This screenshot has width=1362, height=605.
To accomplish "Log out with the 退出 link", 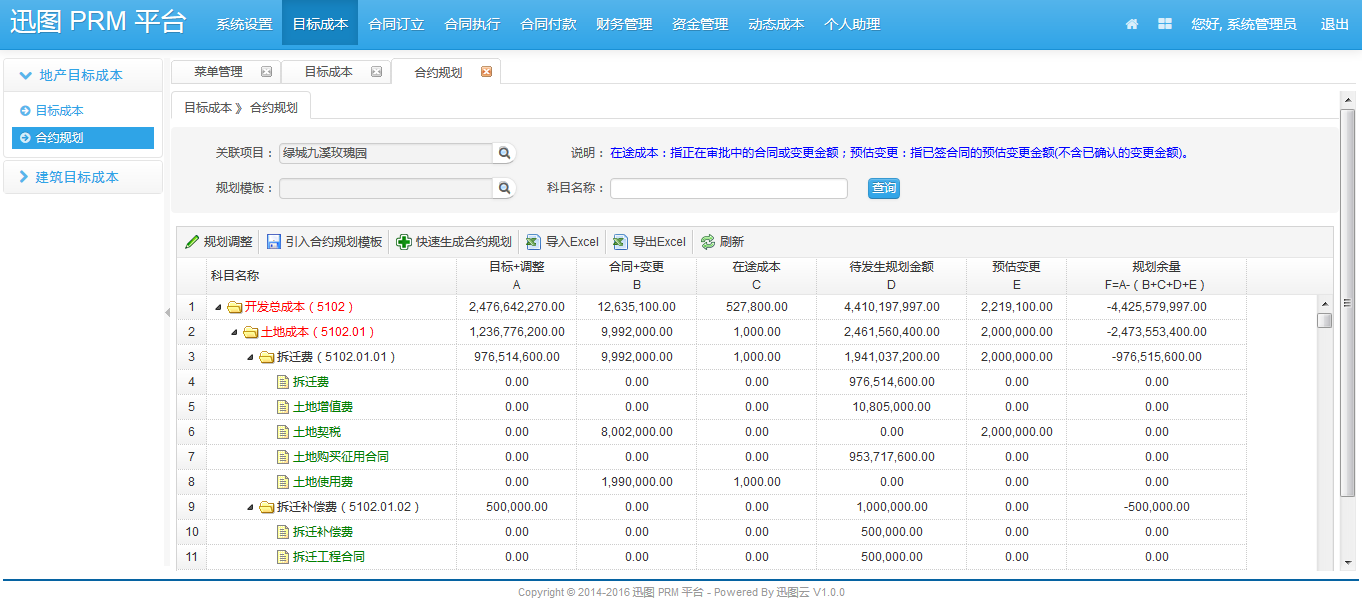I will pos(1335,24).
